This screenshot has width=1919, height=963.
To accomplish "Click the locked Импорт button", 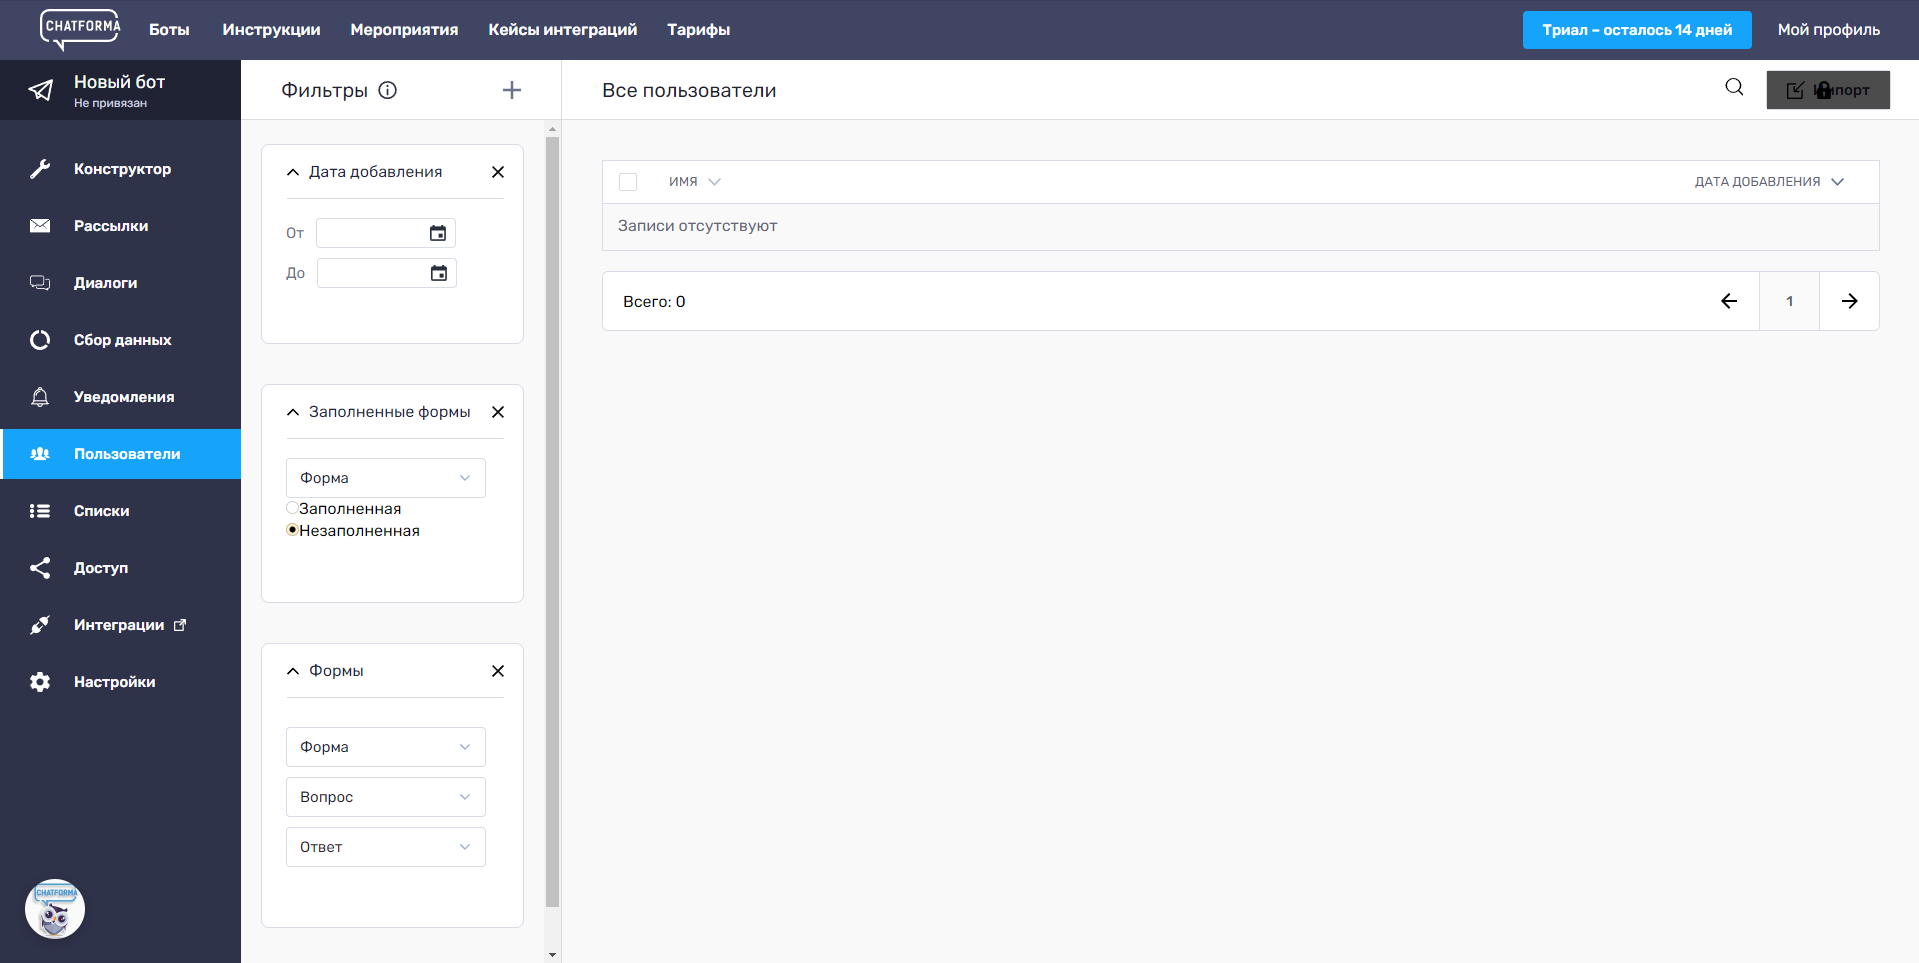I will coord(1828,90).
